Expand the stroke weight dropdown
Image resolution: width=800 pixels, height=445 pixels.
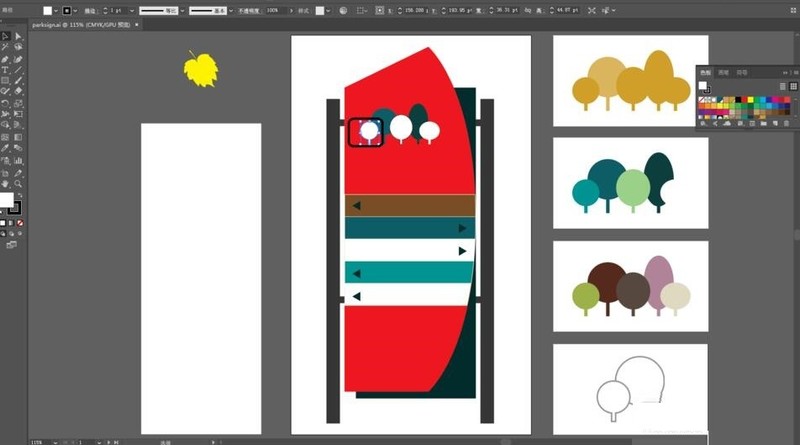[132, 11]
